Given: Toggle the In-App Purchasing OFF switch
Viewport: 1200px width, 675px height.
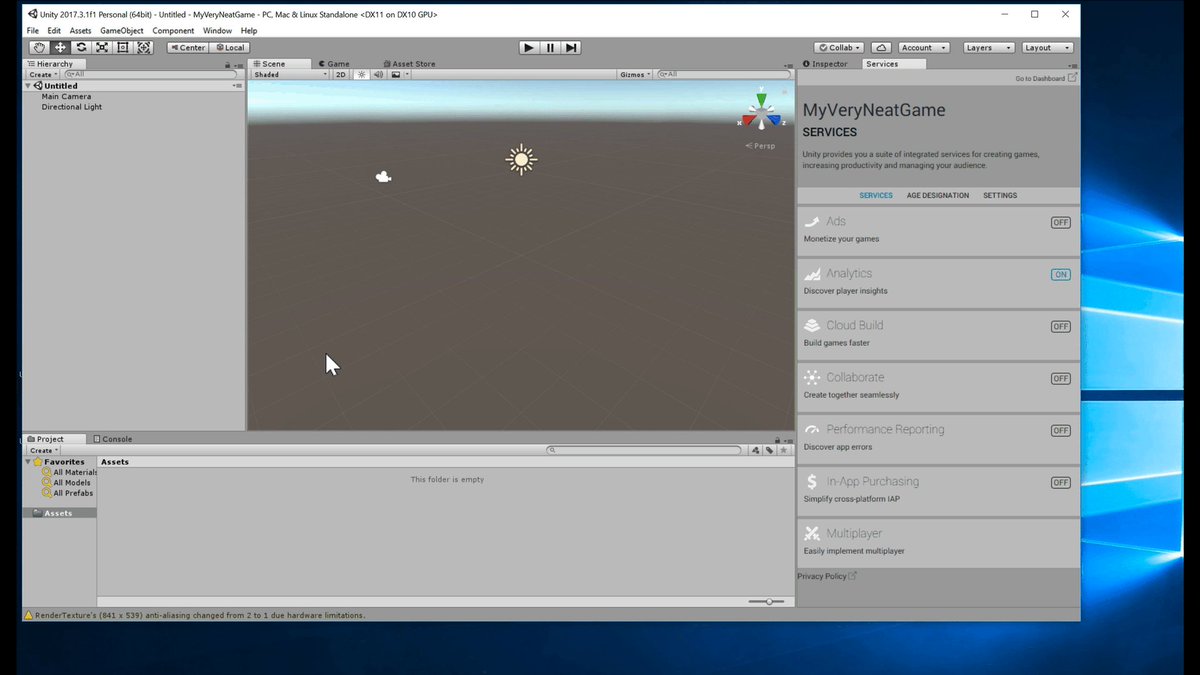Looking at the screenshot, I should [1061, 482].
